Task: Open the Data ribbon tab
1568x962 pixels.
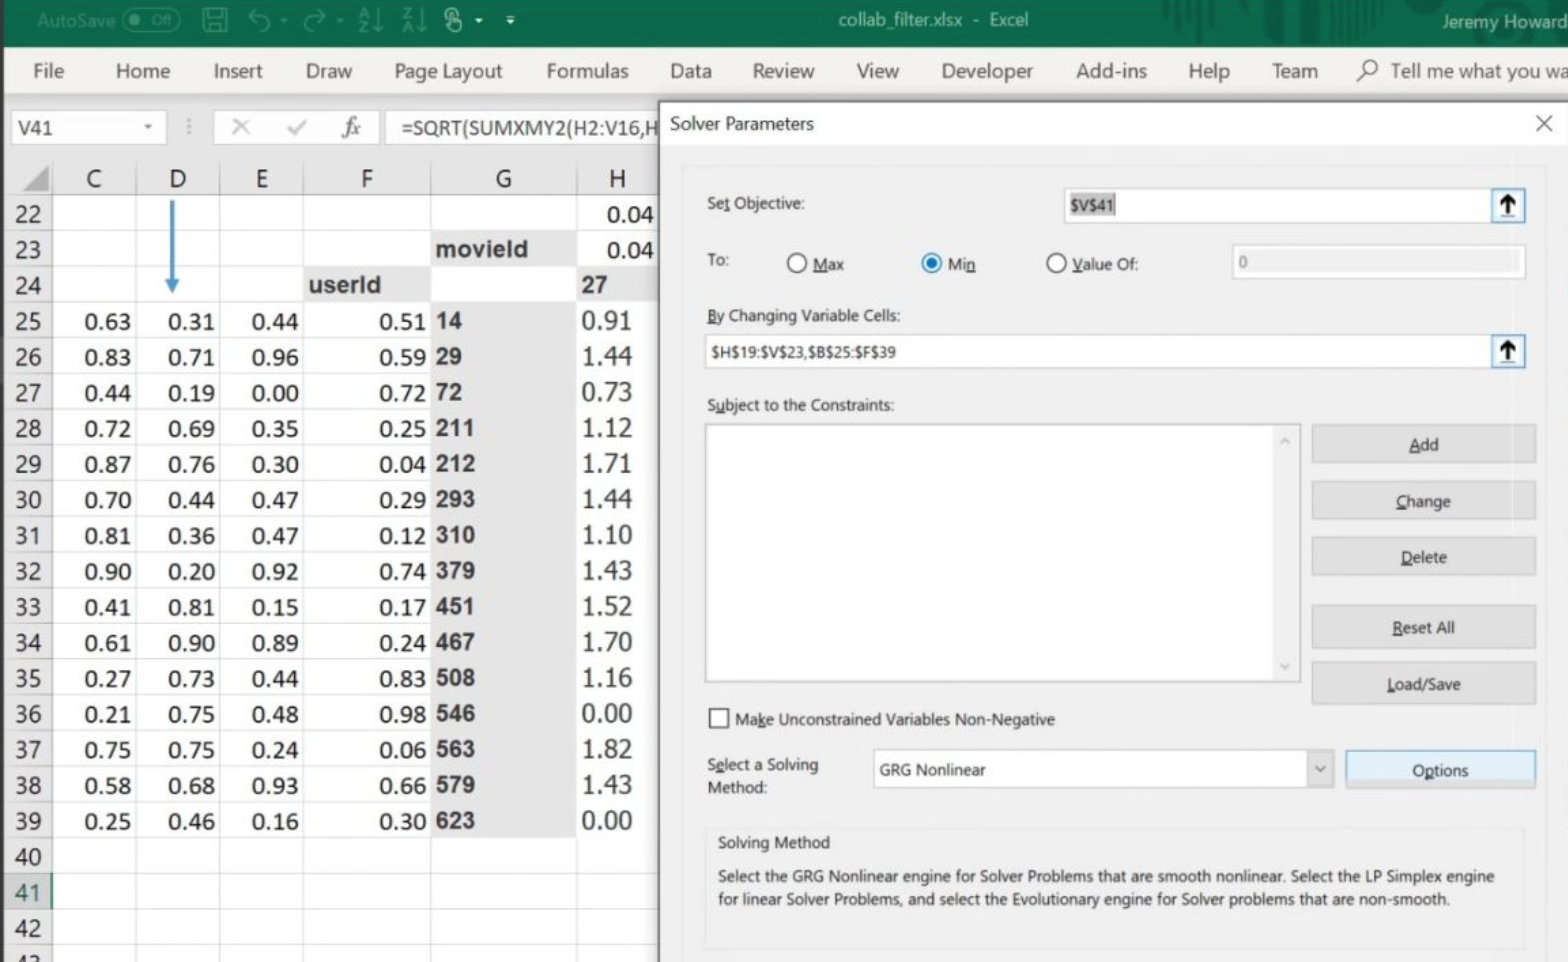Action: pos(691,71)
